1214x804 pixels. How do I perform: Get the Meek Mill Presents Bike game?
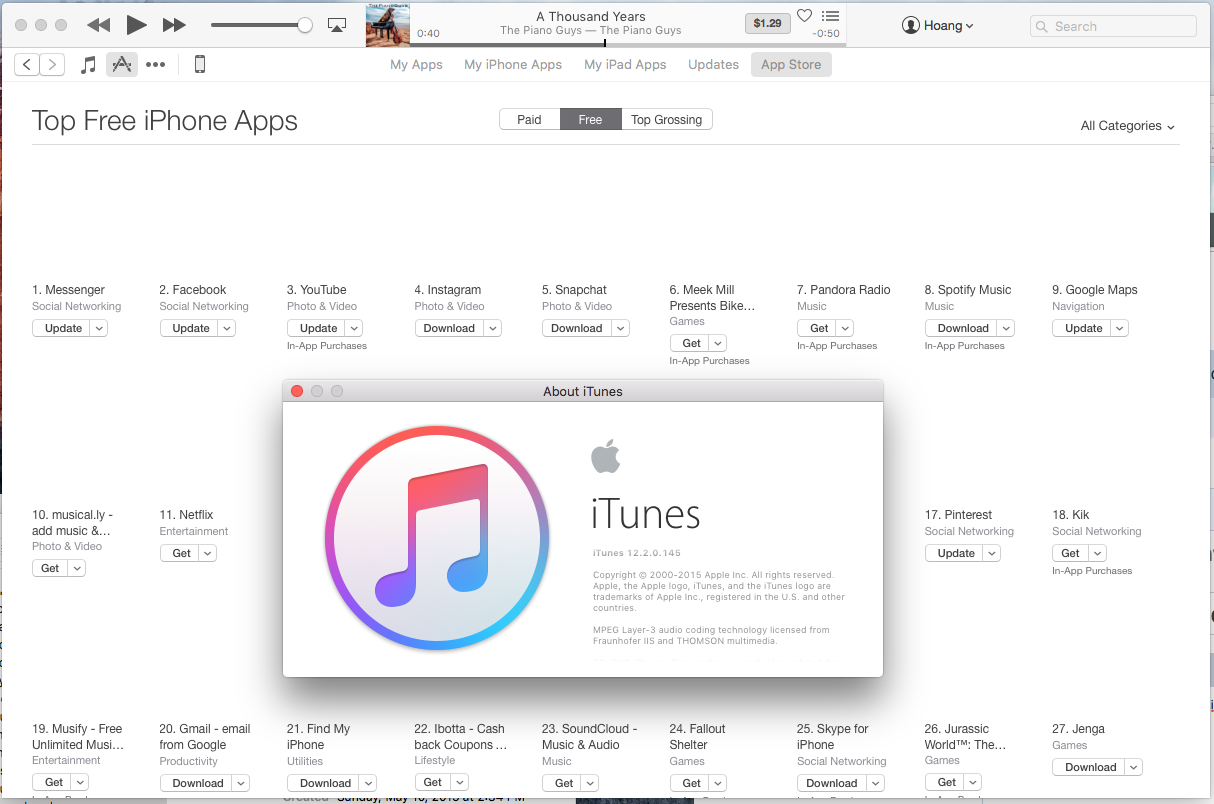click(x=691, y=343)
